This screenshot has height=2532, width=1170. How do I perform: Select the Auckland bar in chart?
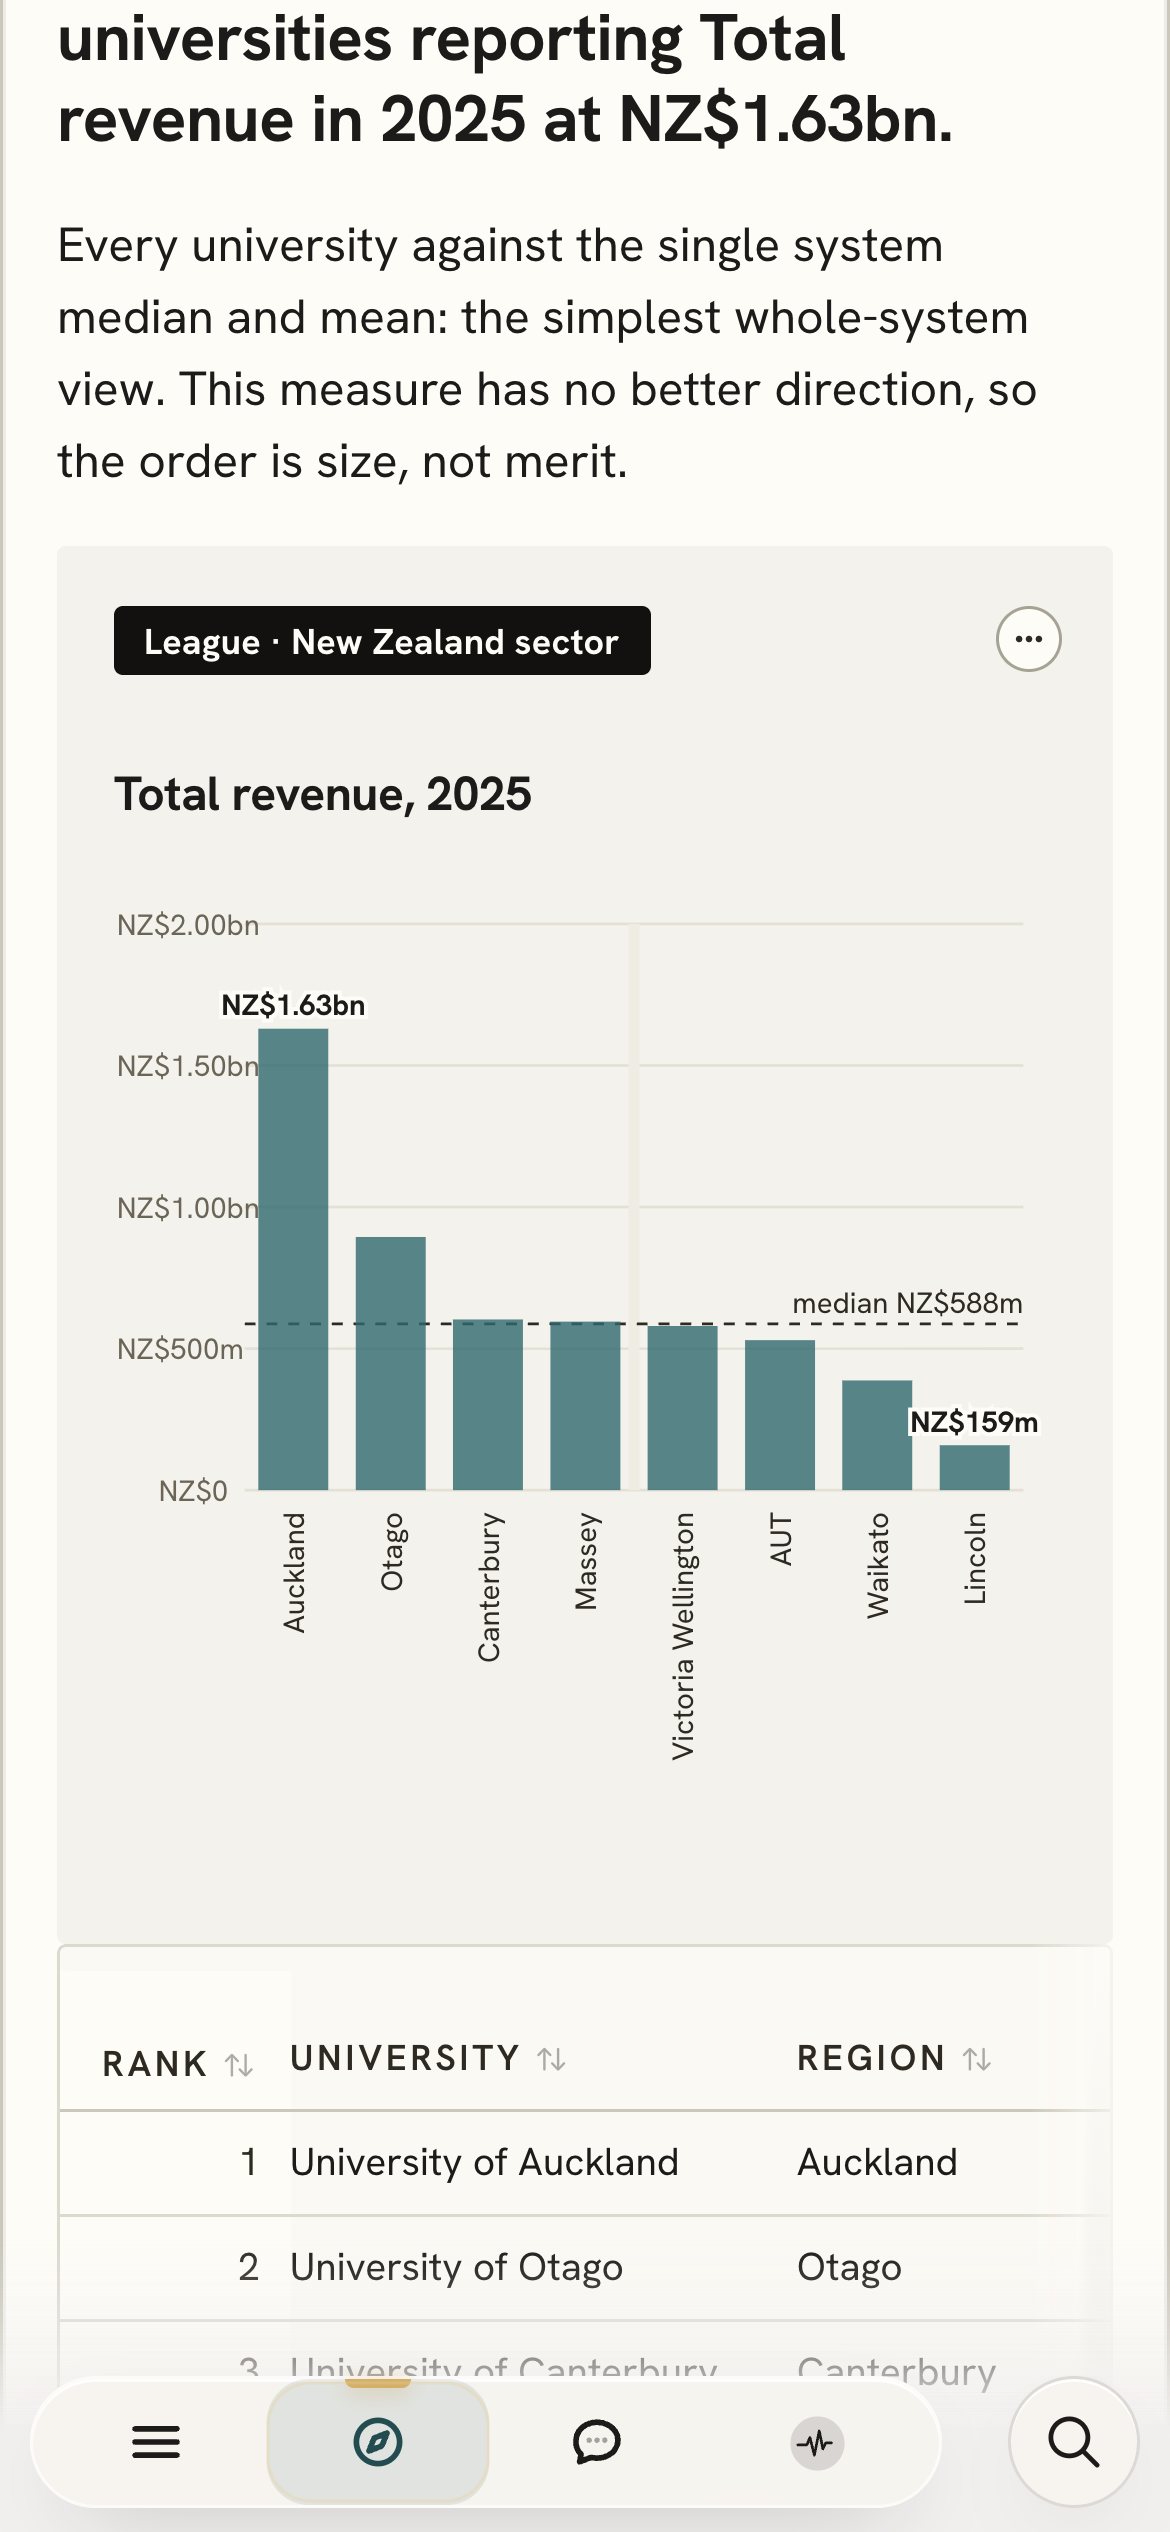point(293,1259)
